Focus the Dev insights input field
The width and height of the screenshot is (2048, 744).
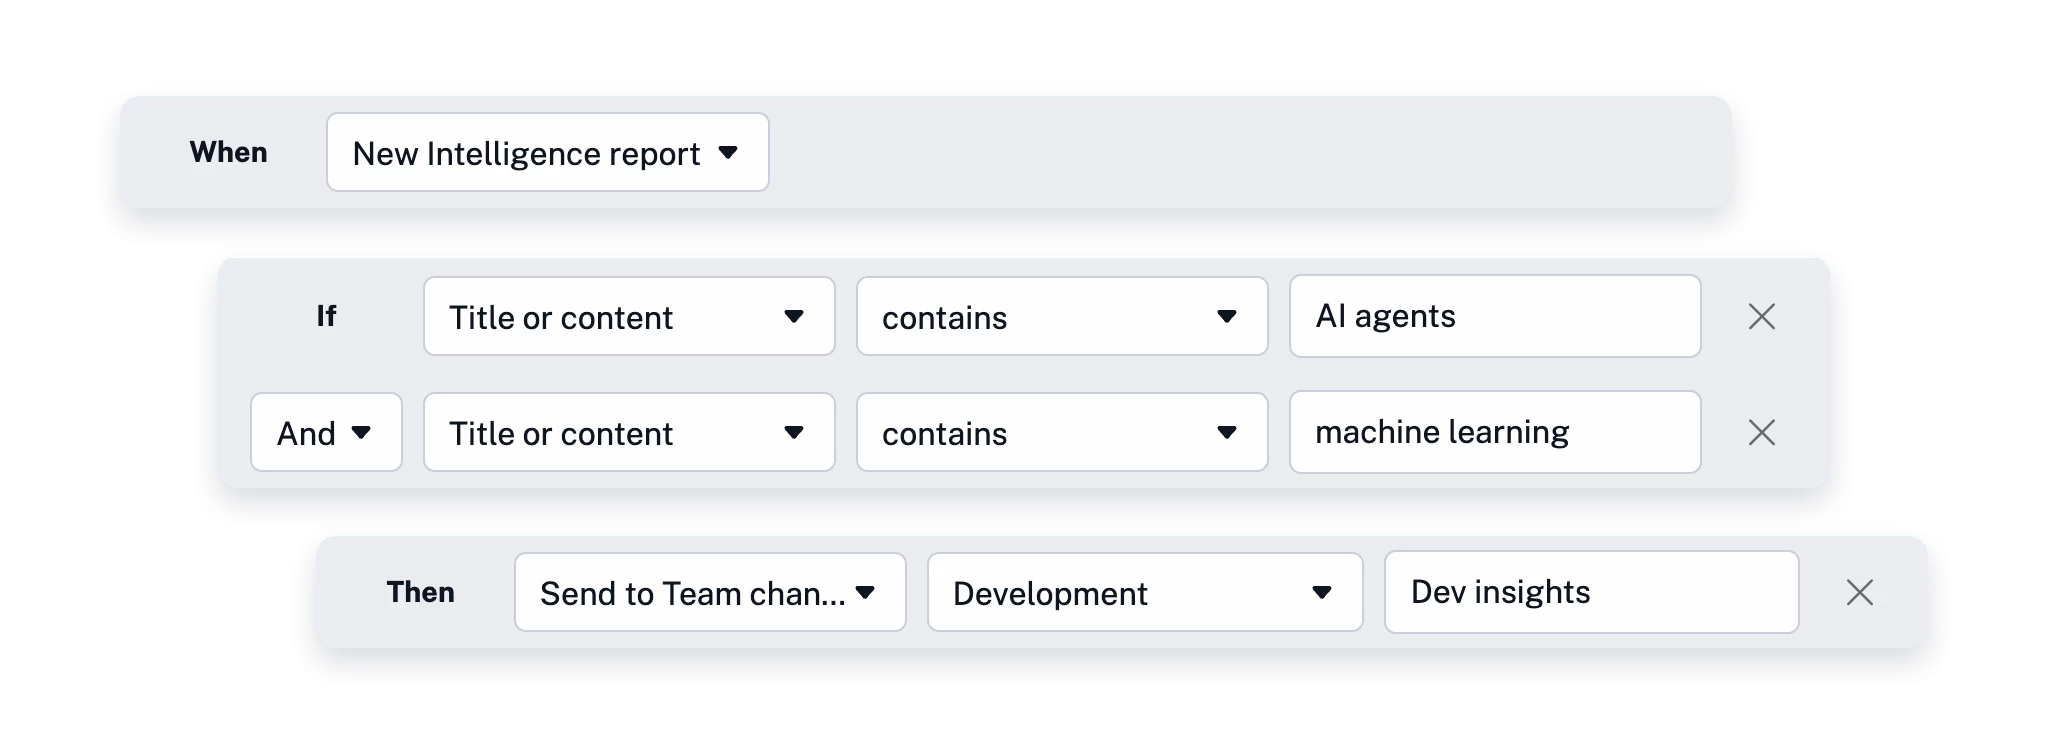click(x=1590, y=592)
